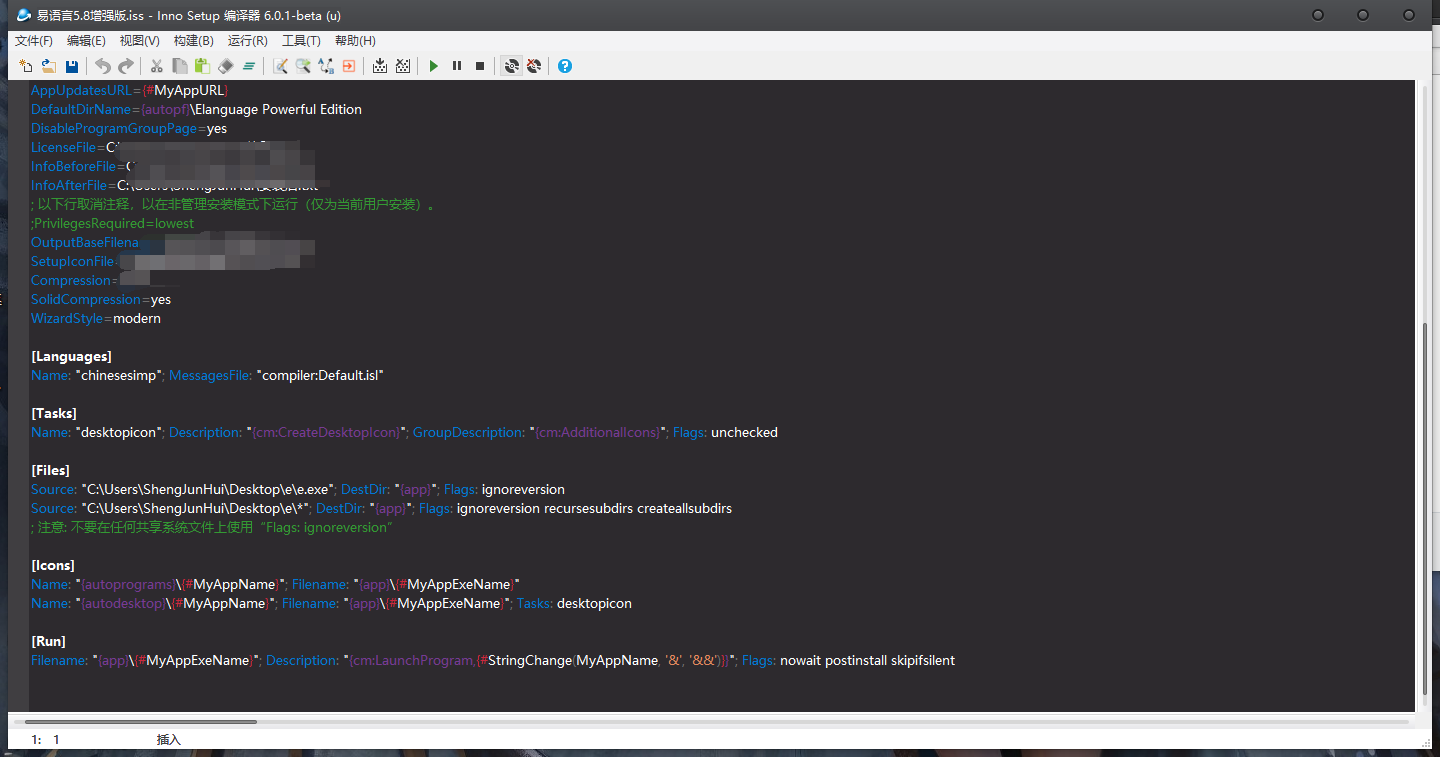The width and height of the screenshot is (1440, 757).
Task: Copy selected text via toolbar
Action: (179, 66)
